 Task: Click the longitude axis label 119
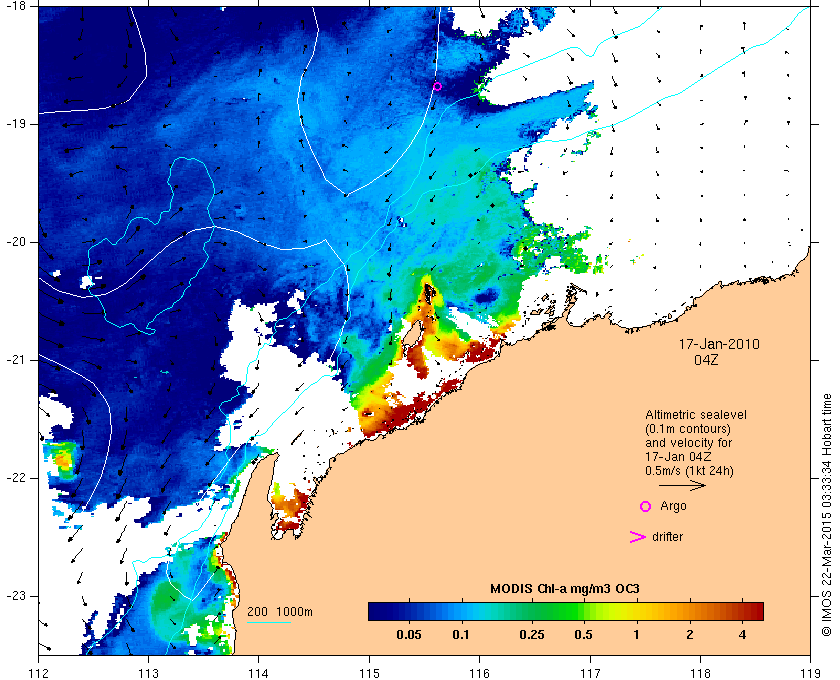pos(811,673)
